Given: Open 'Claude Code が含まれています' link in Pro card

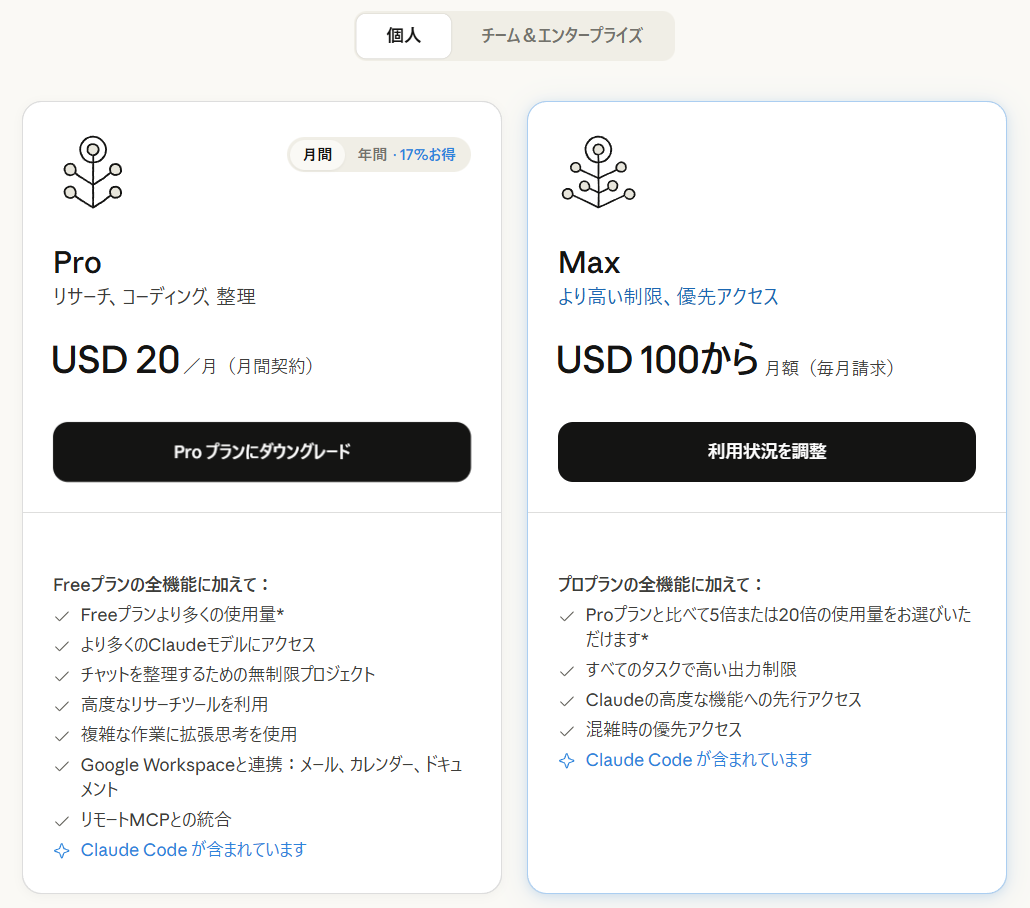Looking at the screenshot, I should pos(193,850).
